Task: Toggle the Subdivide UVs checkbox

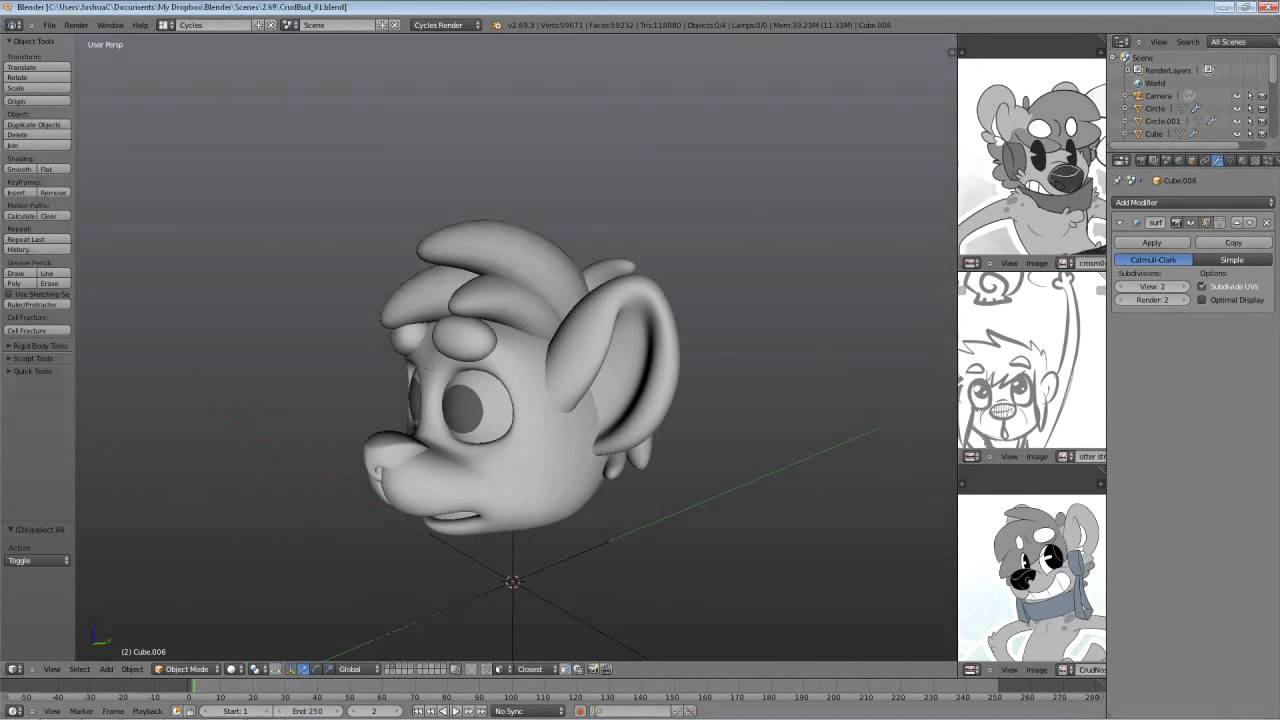Action: point(1202,287)
